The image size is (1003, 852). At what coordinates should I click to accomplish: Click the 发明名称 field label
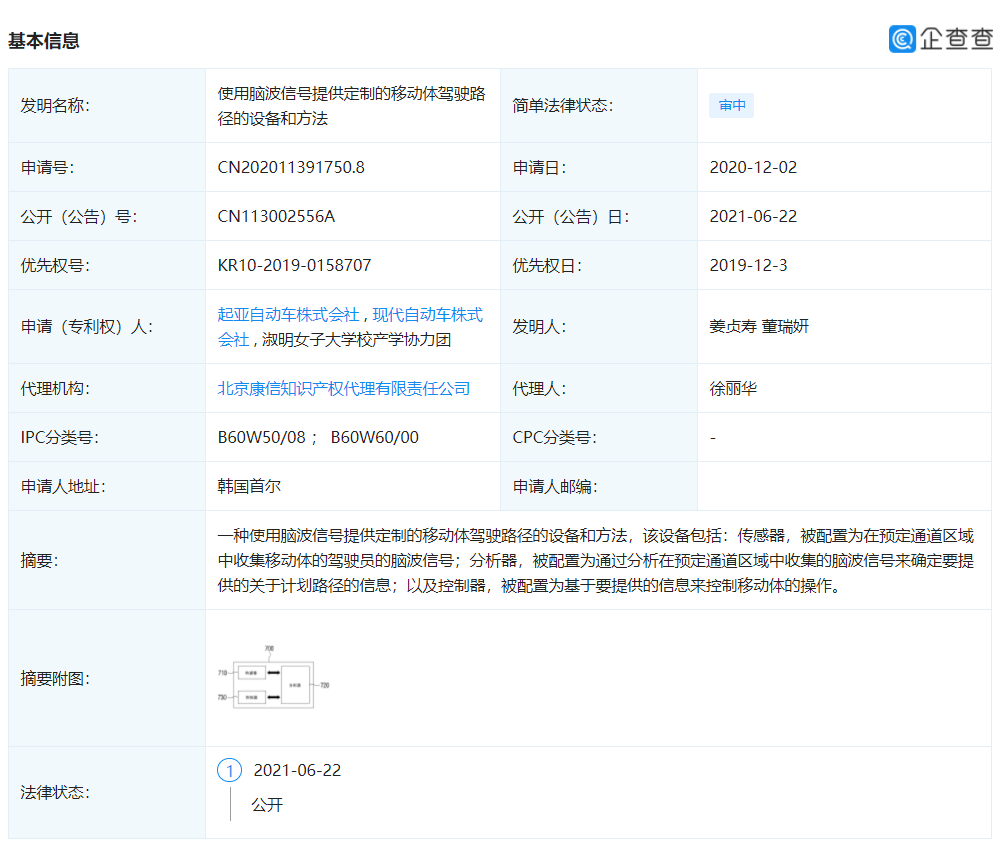click(55, 106)
